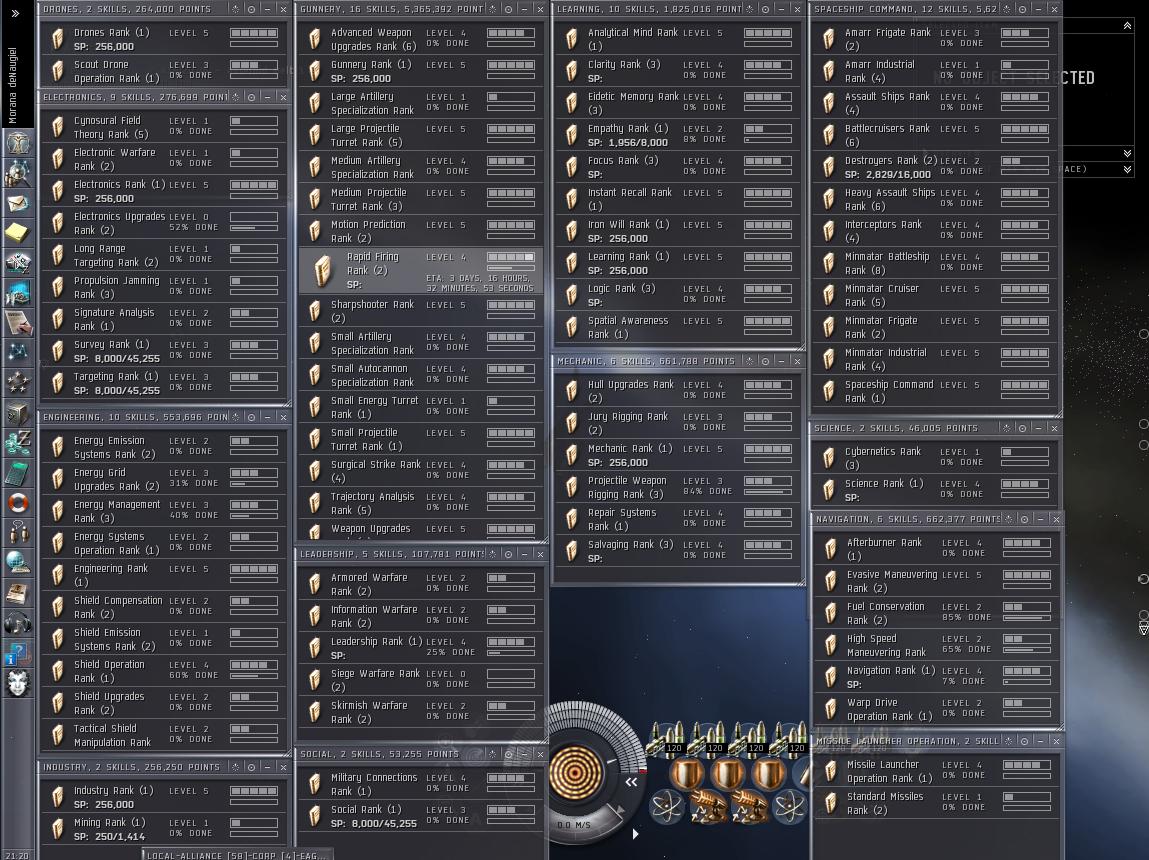
Task: Open the star map constellation icon
Action: [18, 352]
